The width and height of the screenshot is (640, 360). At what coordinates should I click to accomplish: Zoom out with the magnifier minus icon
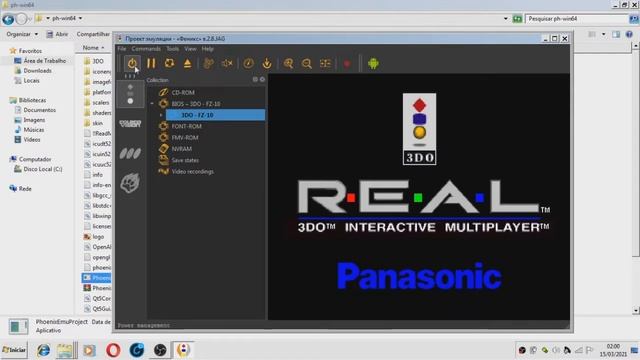point(307,63)
